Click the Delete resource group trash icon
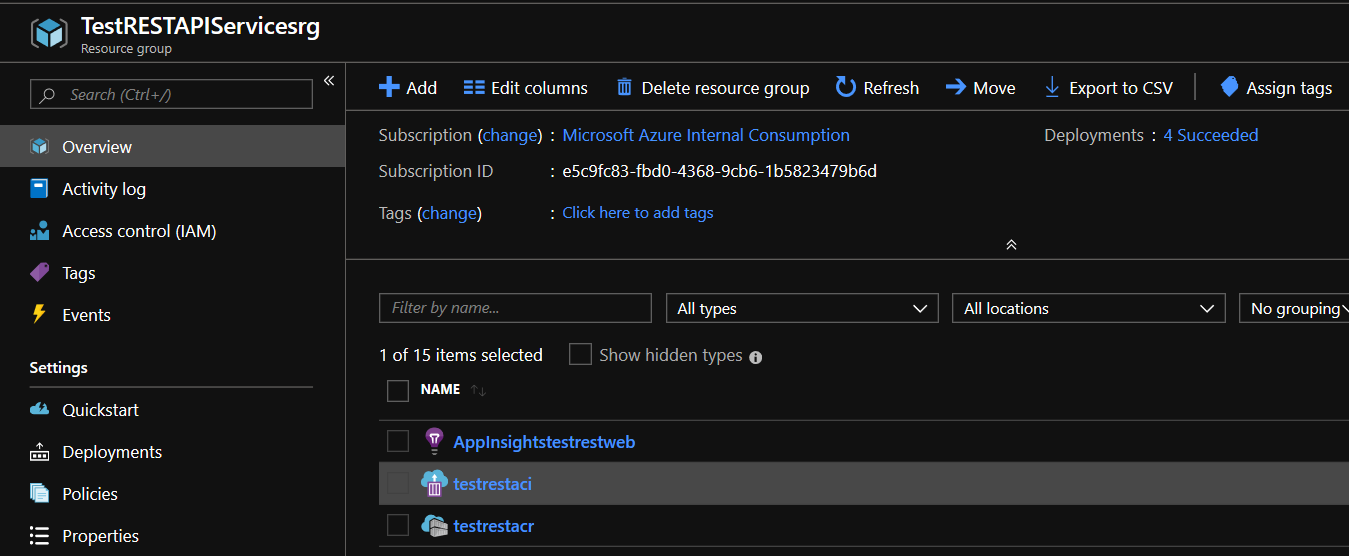Screen dimensions: 1349x556 [x=625, y=88]
